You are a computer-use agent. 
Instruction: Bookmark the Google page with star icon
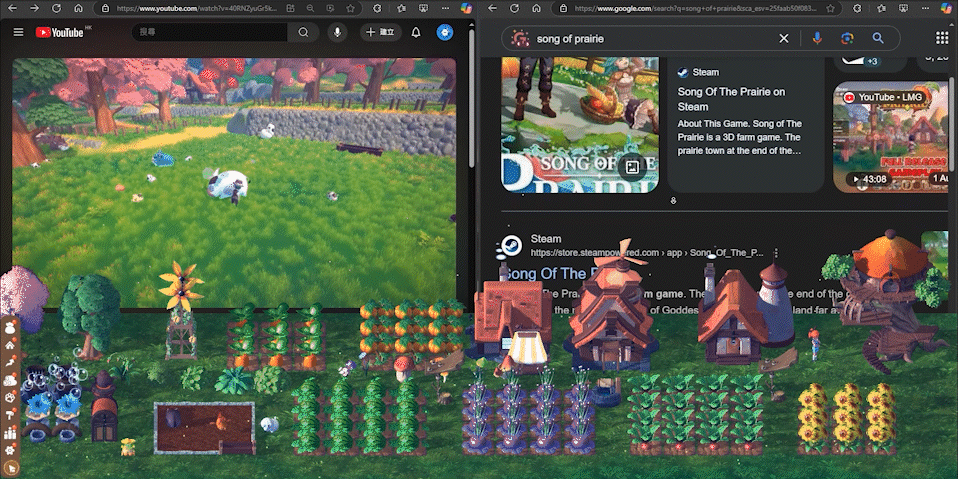pos(830,9)
